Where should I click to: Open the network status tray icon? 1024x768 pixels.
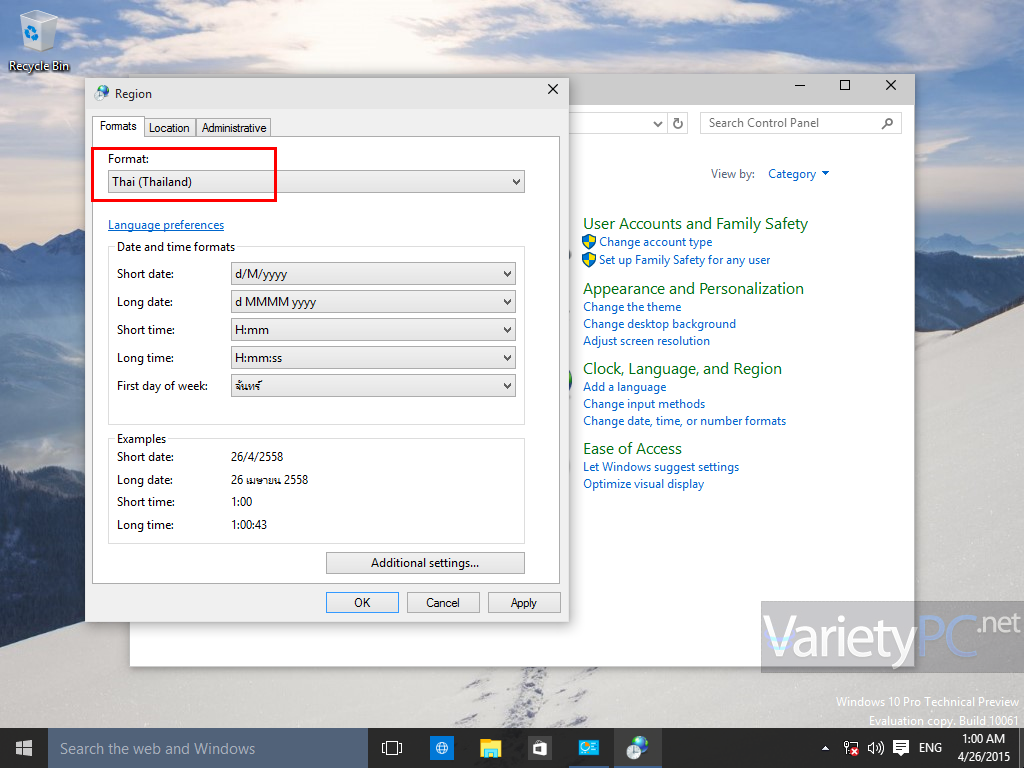pos(850,748)
